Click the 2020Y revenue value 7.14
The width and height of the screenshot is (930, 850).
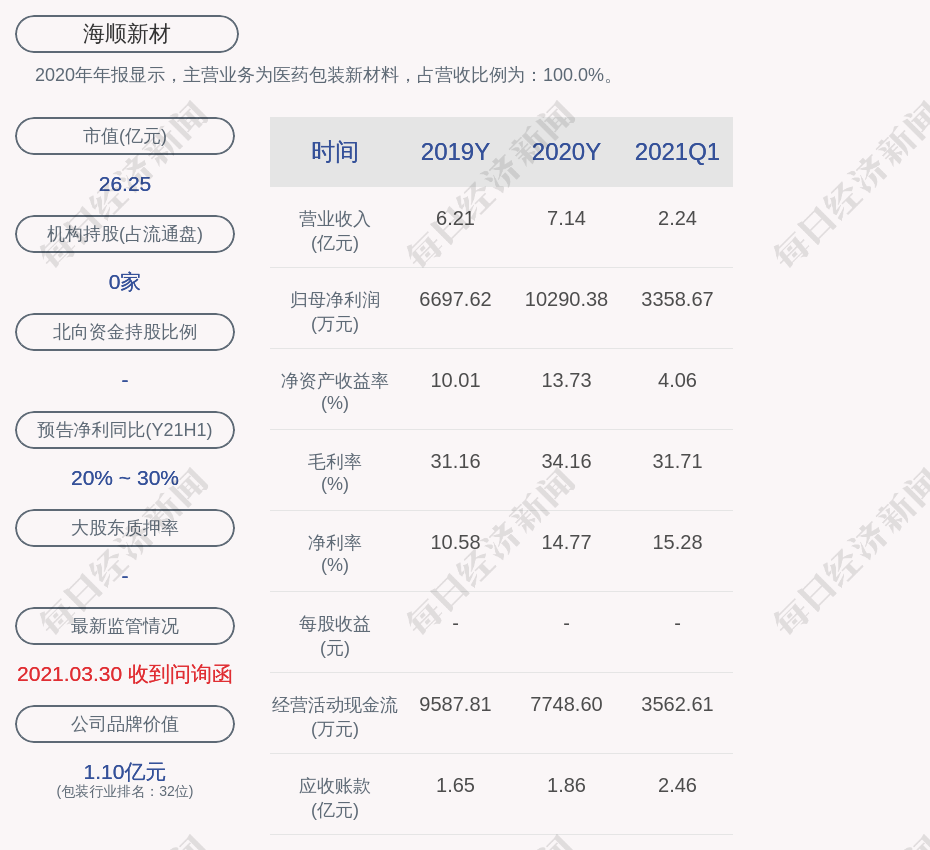click(566, 219)
